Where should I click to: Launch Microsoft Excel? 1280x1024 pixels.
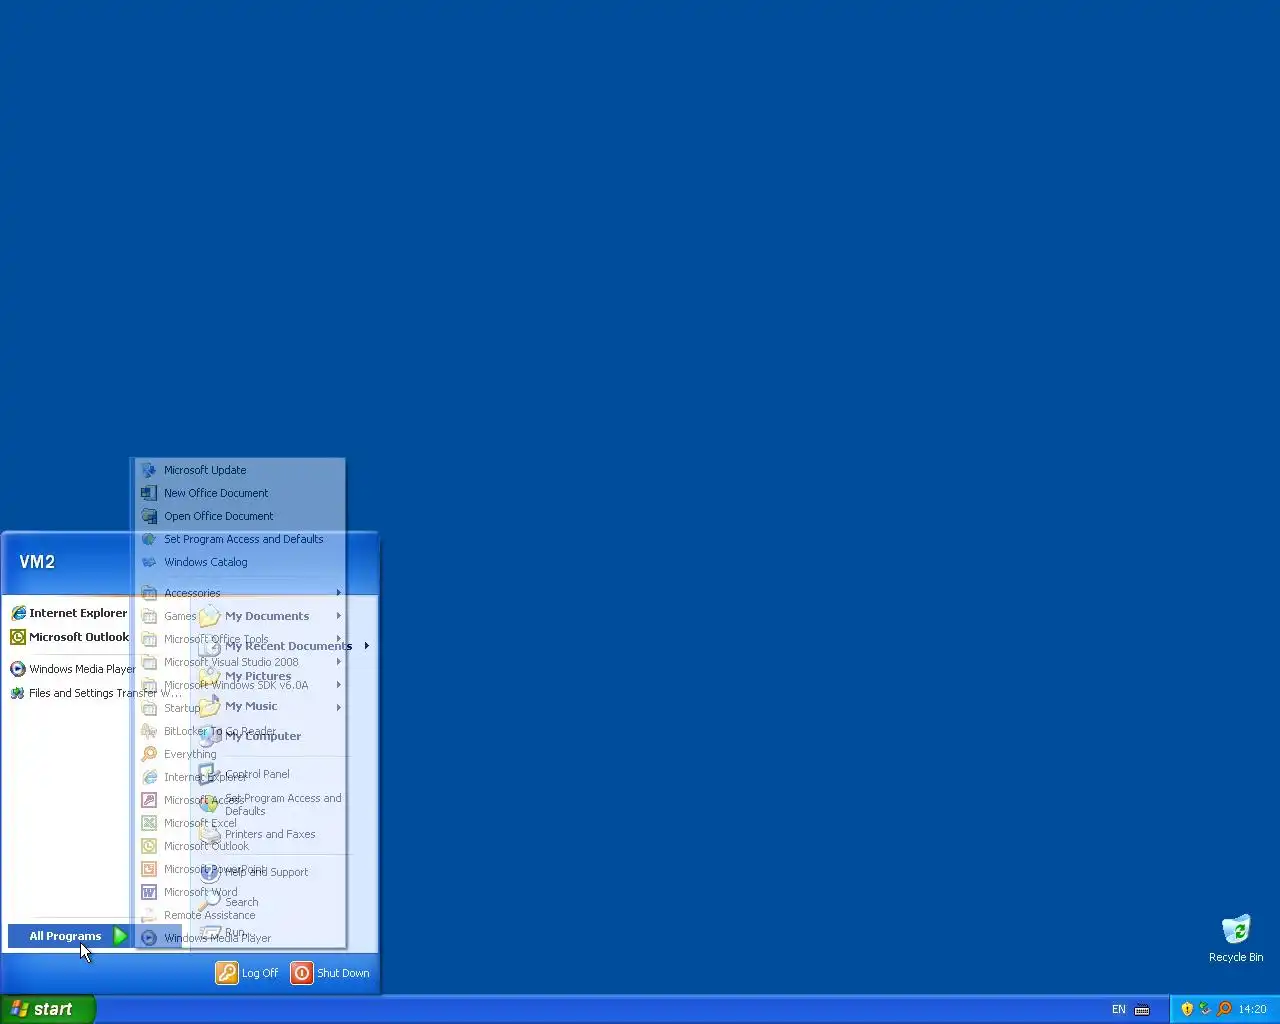pyautogui.click(x=240, y=823)
